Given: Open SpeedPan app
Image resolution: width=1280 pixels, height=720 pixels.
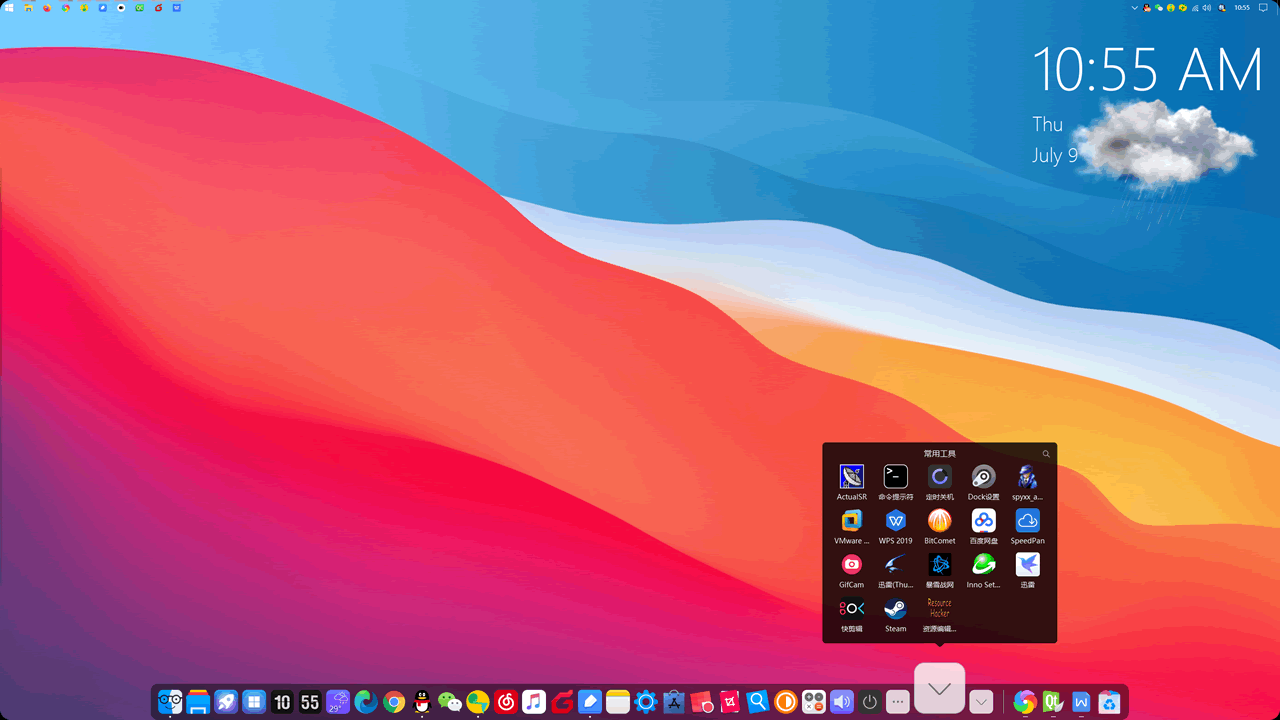Looking at the screenshot, I should pyautogui.click(x=1027, y=520).
